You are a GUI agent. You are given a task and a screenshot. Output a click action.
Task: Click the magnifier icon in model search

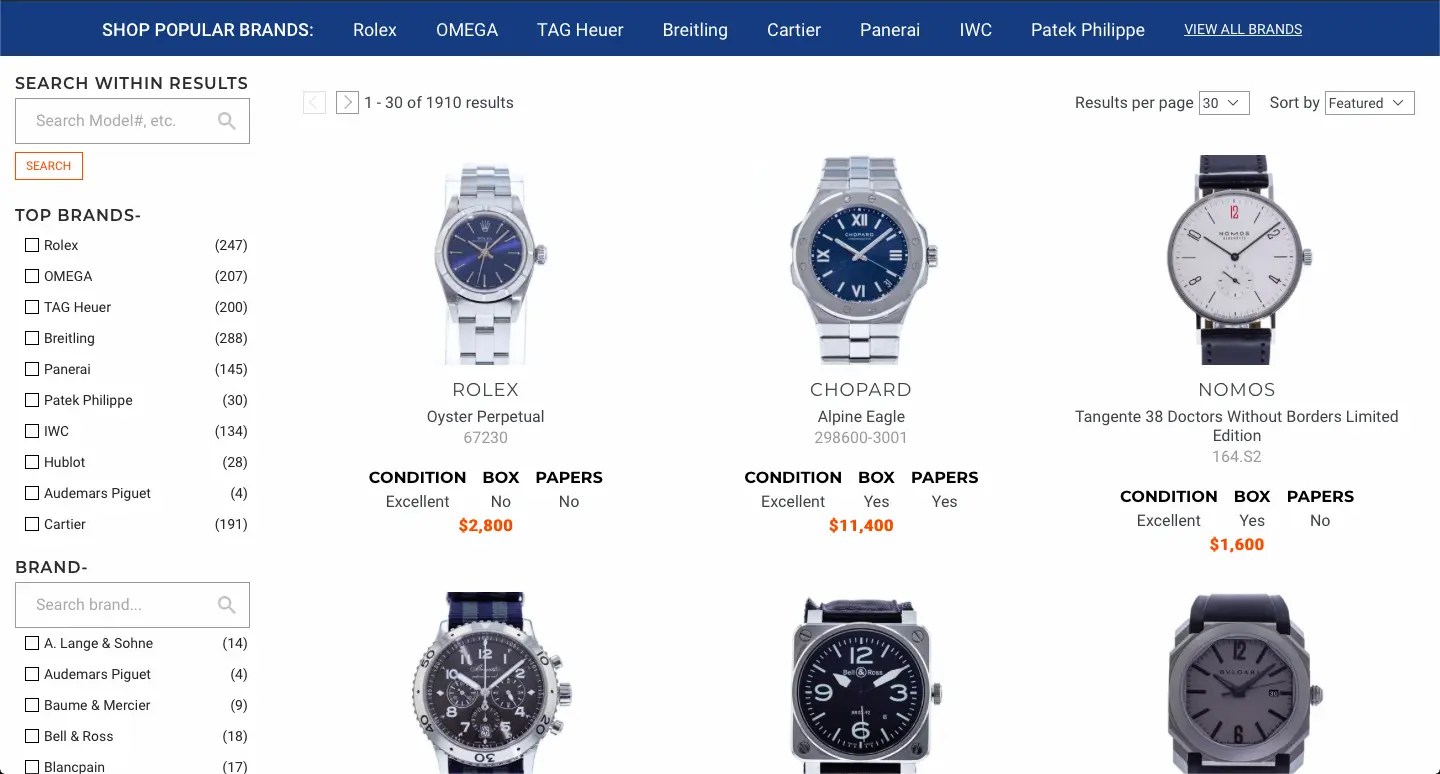pyautogui.click(x=227, y=121)
